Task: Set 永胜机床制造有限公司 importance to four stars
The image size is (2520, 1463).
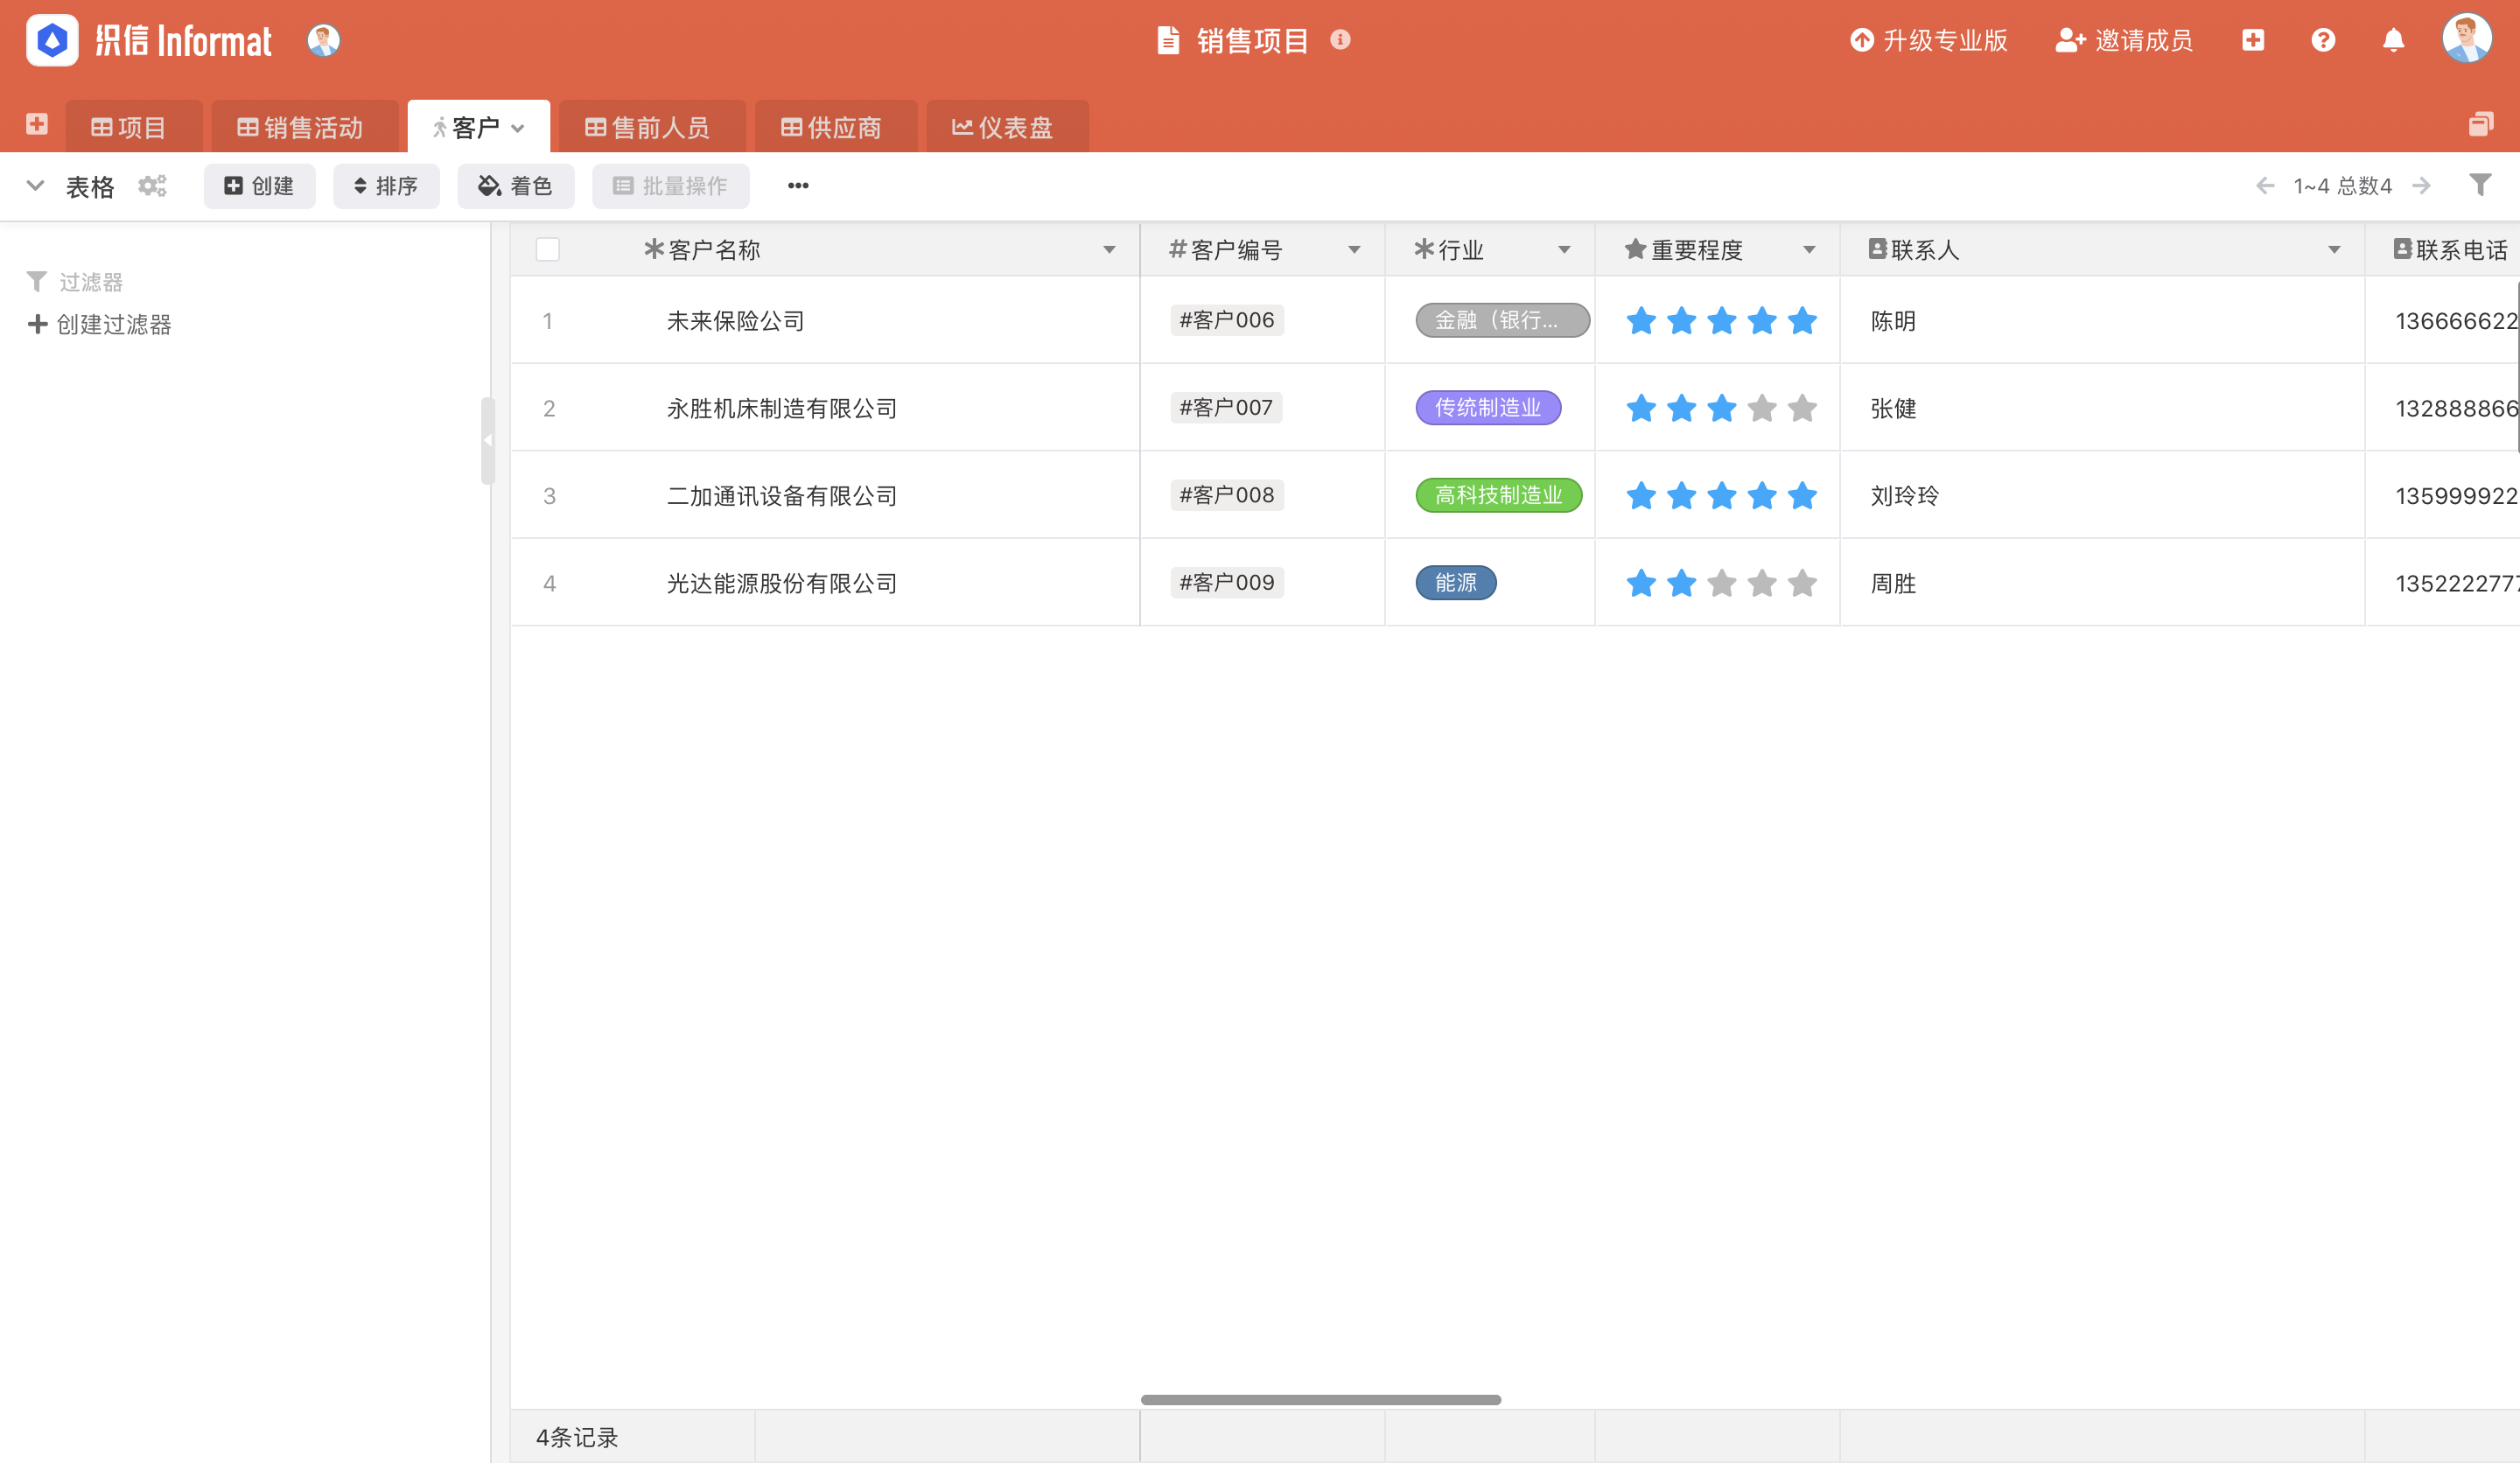Action: [x=1761, y=408]
